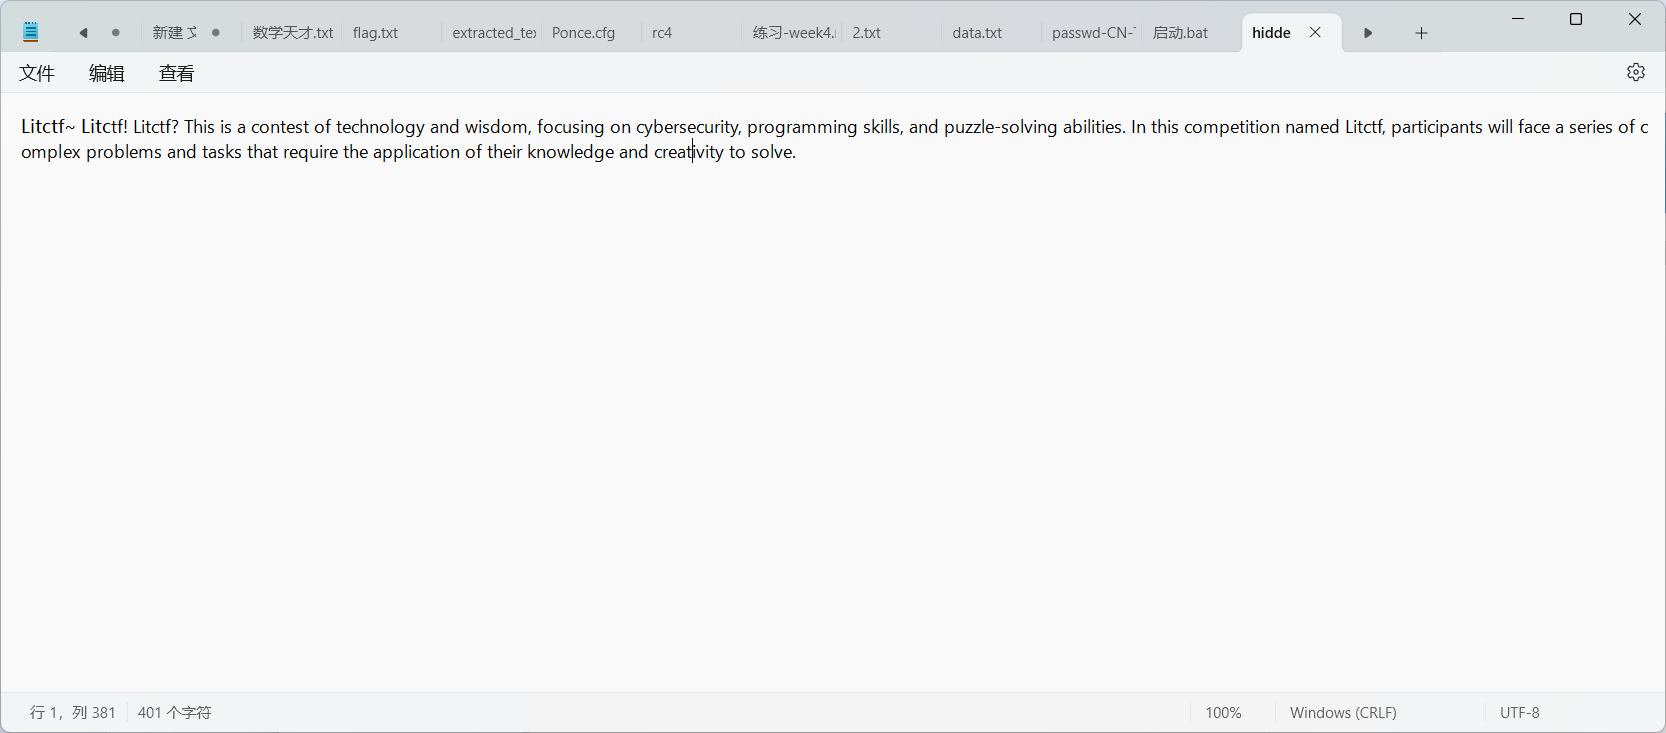Screen dimensions: 1666x733
Task: Open the 文件 menu
Action: pos(37,73)
